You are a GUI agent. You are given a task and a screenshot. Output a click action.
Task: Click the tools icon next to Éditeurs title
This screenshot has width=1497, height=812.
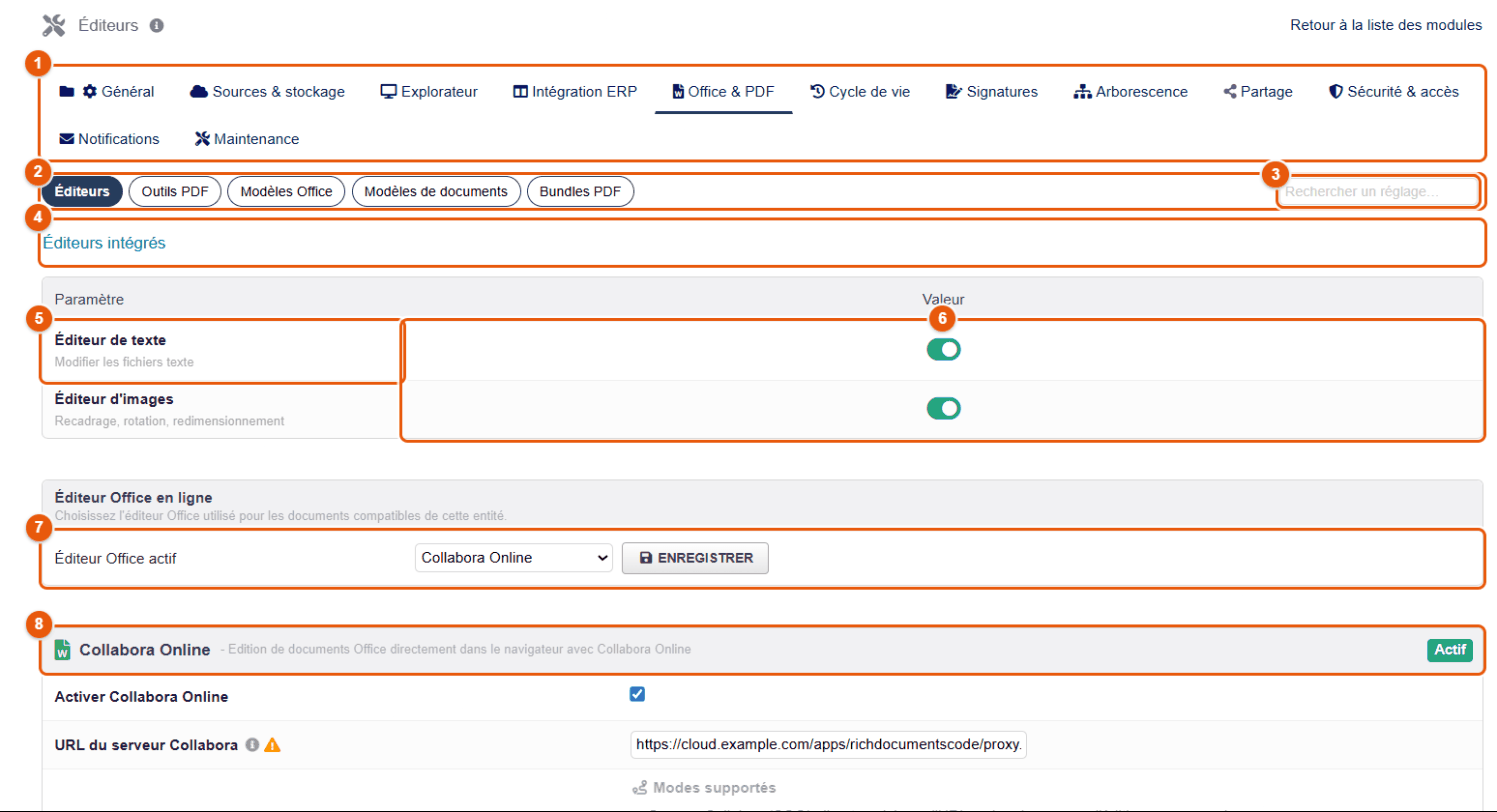click(54, 25)
